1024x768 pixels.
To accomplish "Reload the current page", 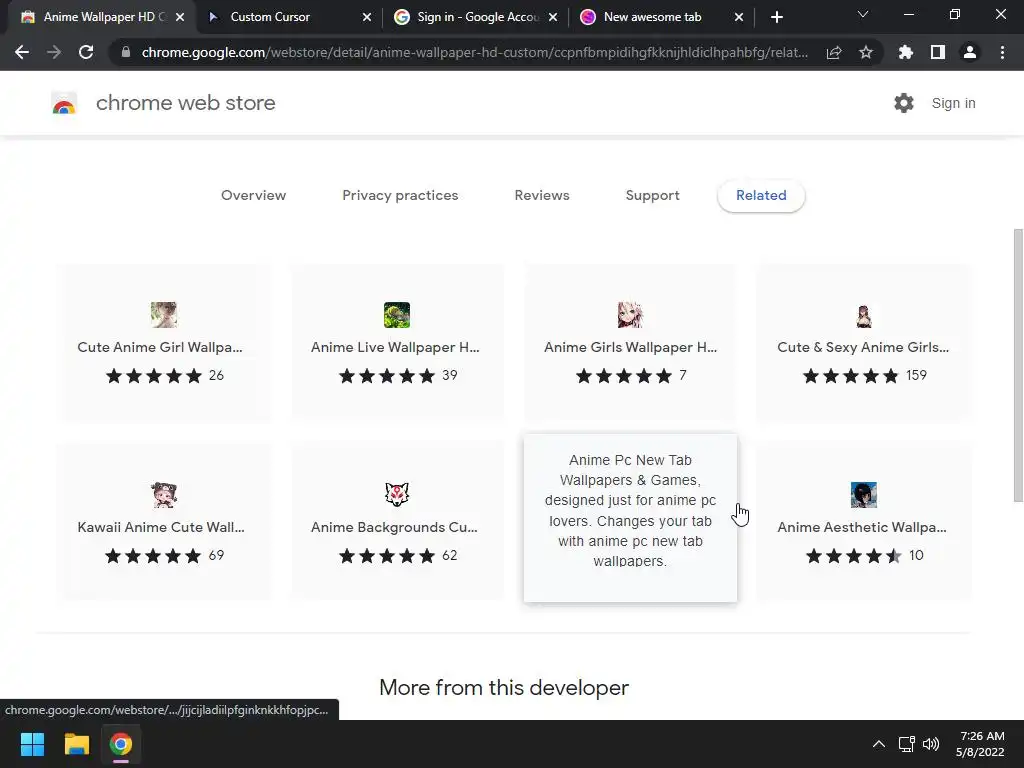I will [86, 52].
